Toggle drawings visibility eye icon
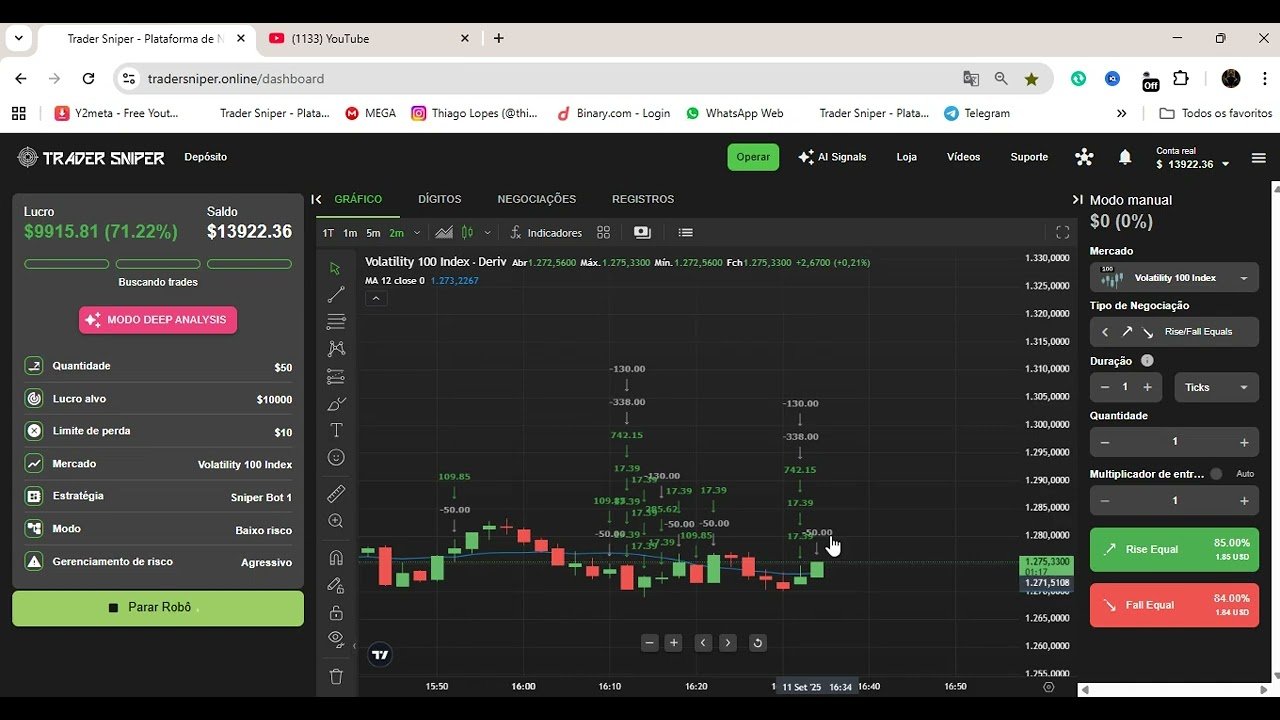This screenshot has height=720, width=1280. [336, 639]
